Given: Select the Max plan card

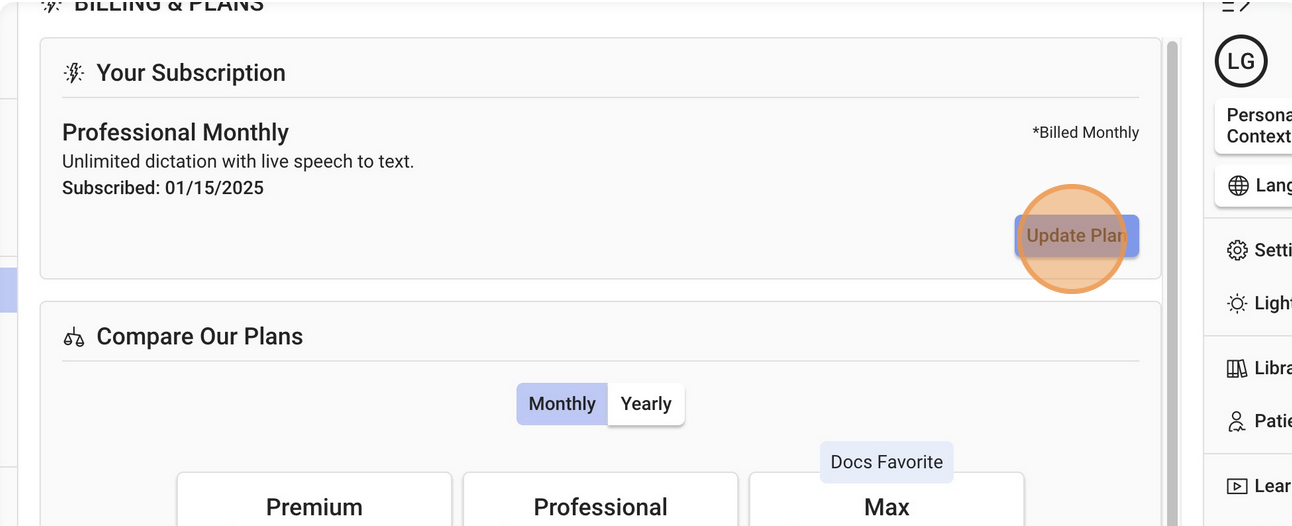Looking at the screenshot, I should 887,506.
